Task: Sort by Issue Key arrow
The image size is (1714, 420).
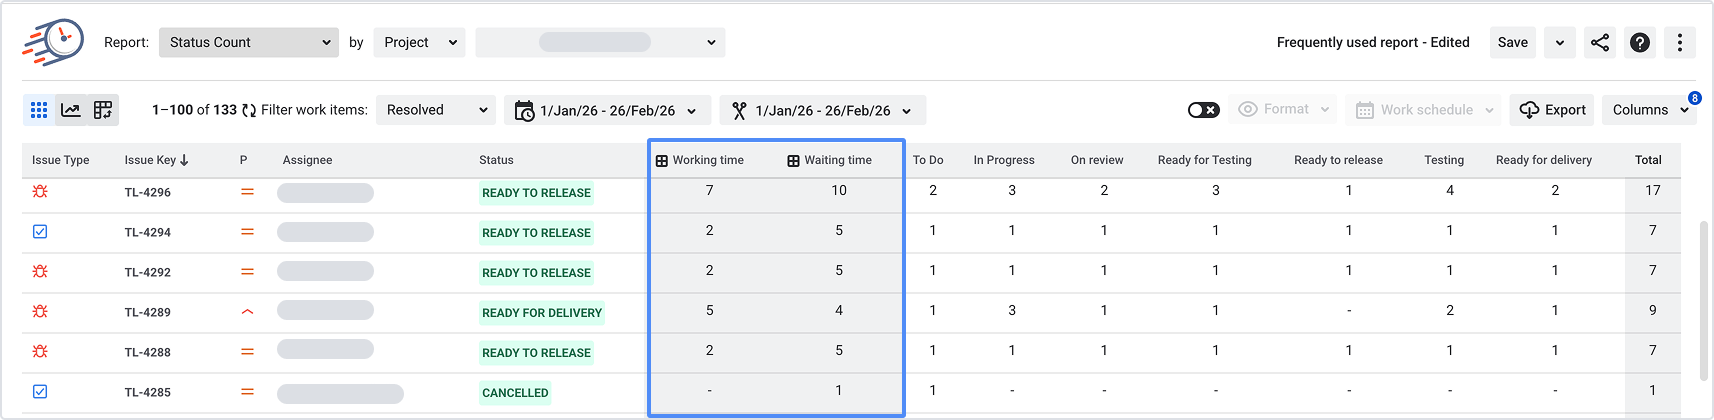Action: tap(184, 160)
